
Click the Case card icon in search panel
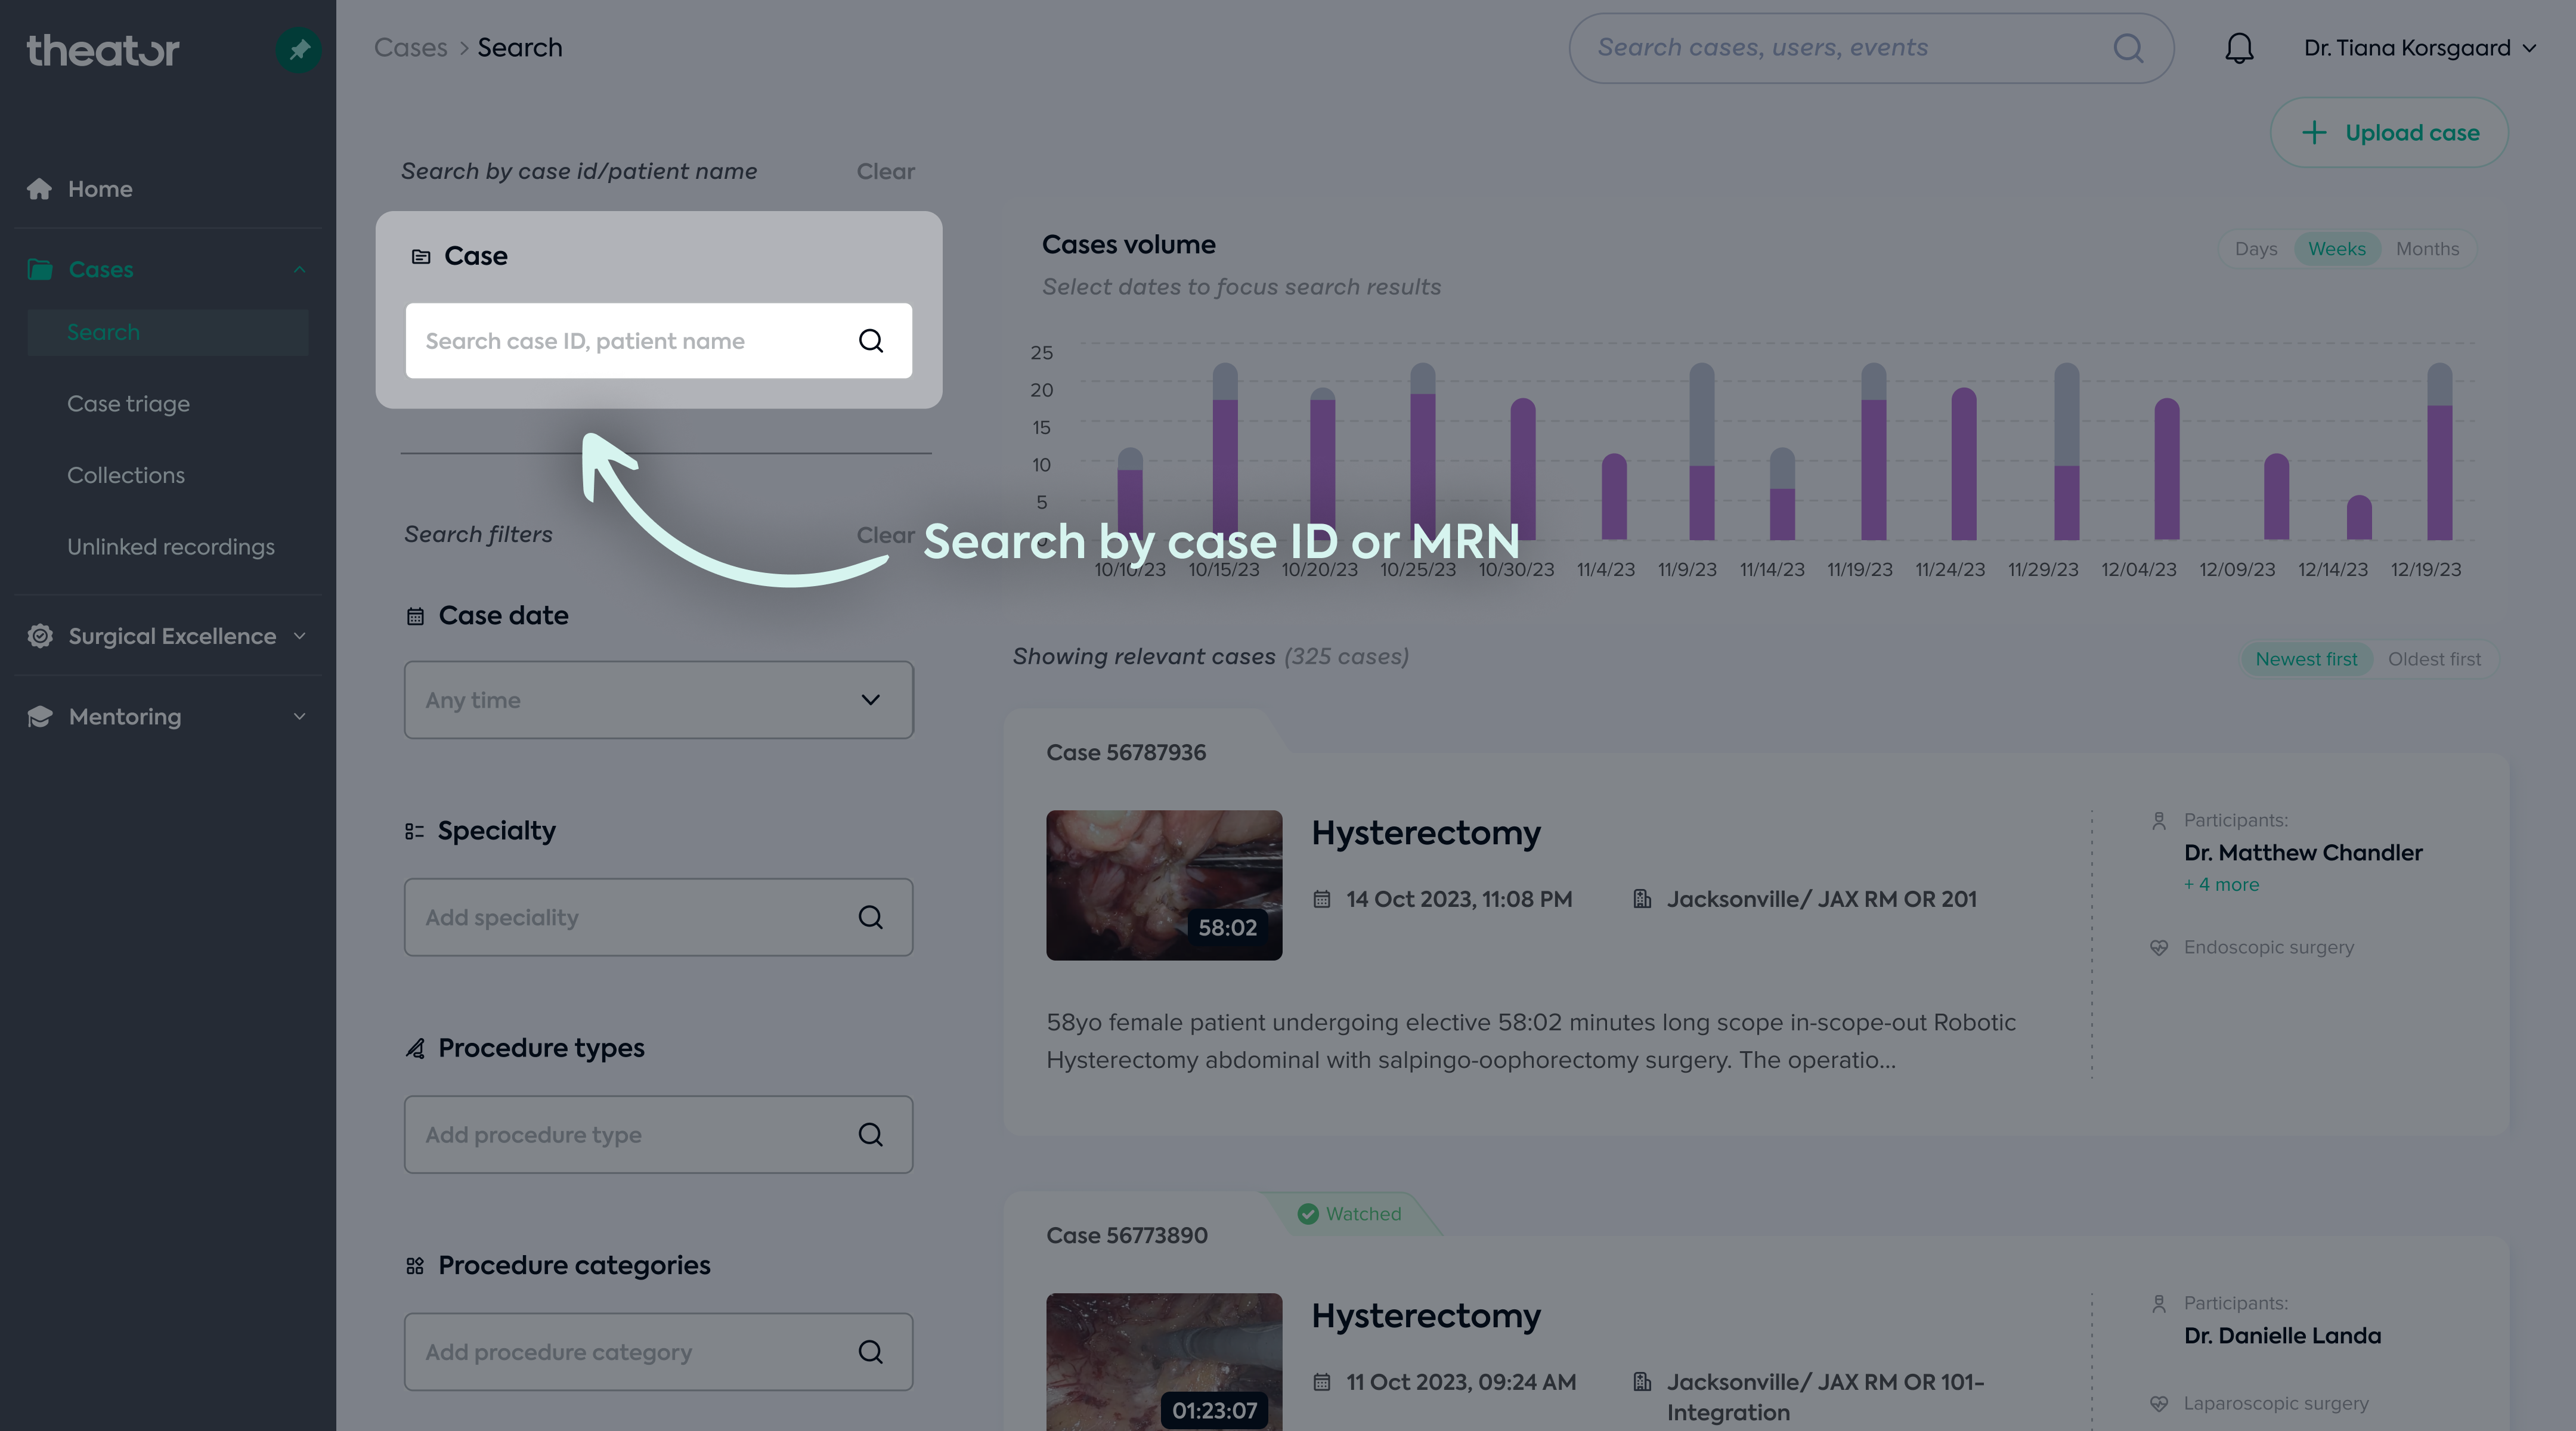[x=421, y=257]
